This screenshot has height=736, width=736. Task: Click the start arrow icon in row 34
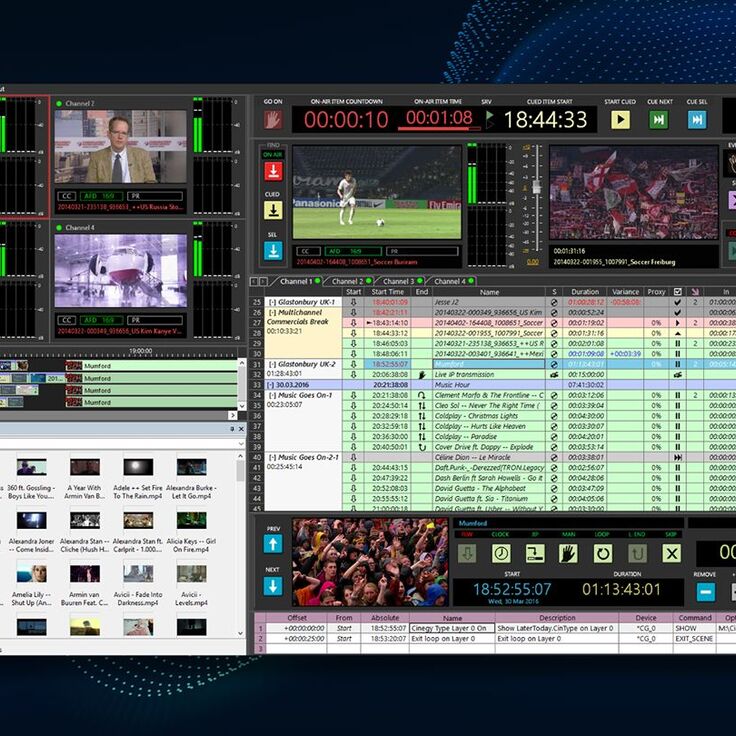[x=353, y=395]
